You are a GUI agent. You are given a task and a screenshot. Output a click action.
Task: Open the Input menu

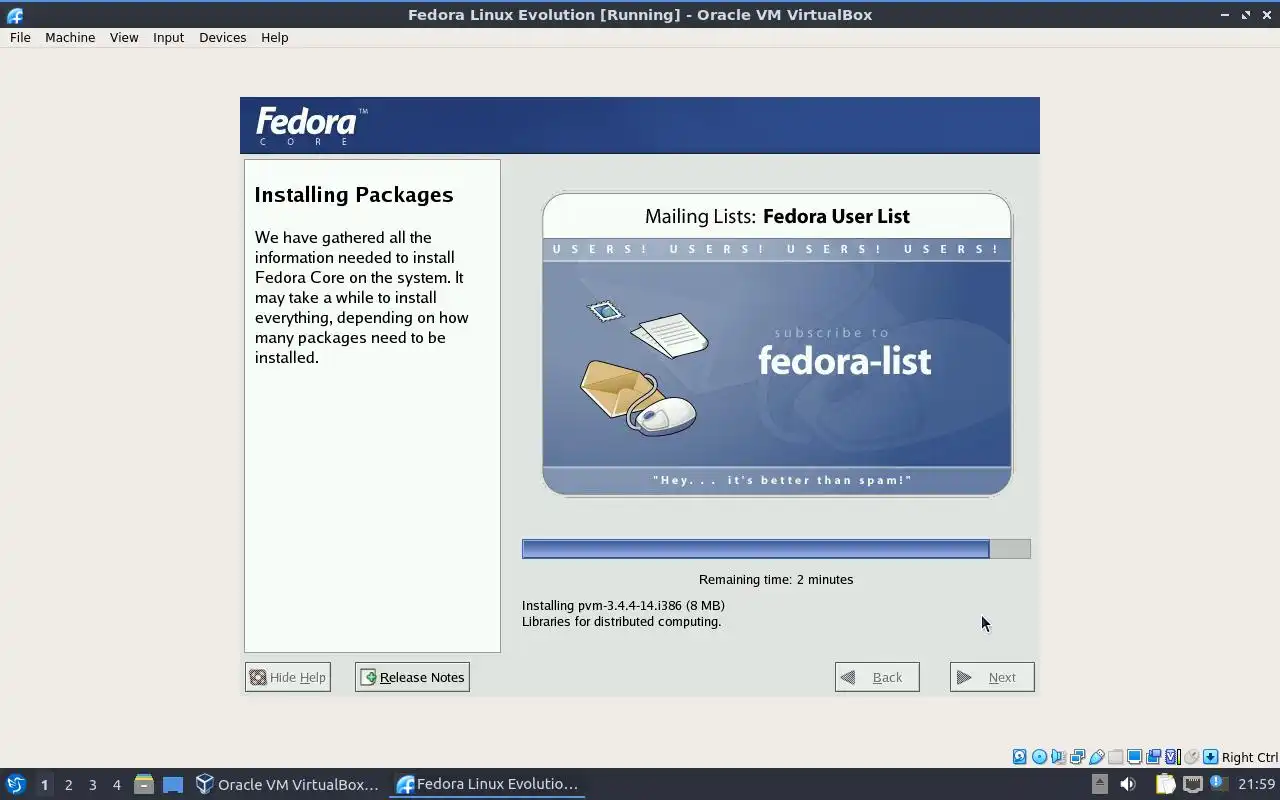(168, 37)
